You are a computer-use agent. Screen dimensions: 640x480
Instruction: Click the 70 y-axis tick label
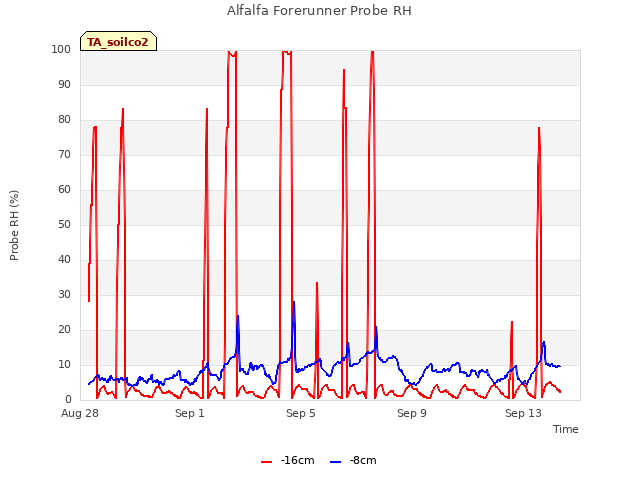64,155
